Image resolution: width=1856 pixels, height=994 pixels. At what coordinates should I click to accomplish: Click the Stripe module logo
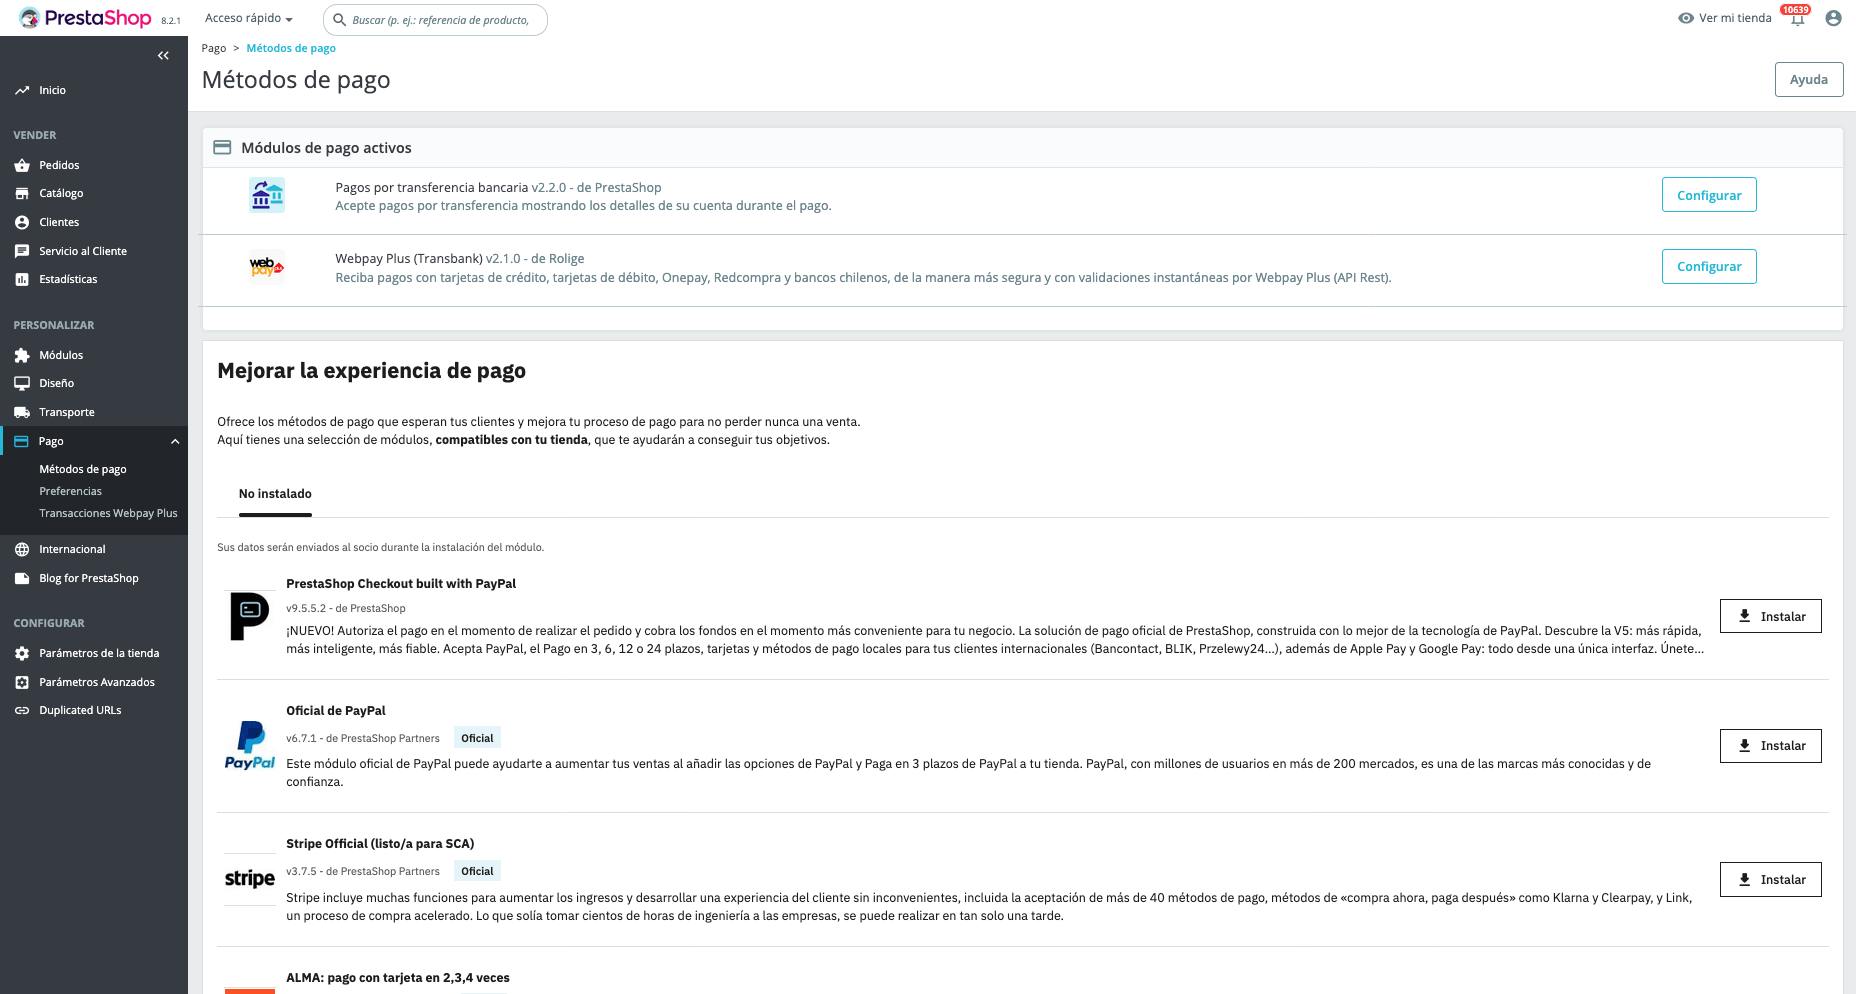(x=250, y=879)
